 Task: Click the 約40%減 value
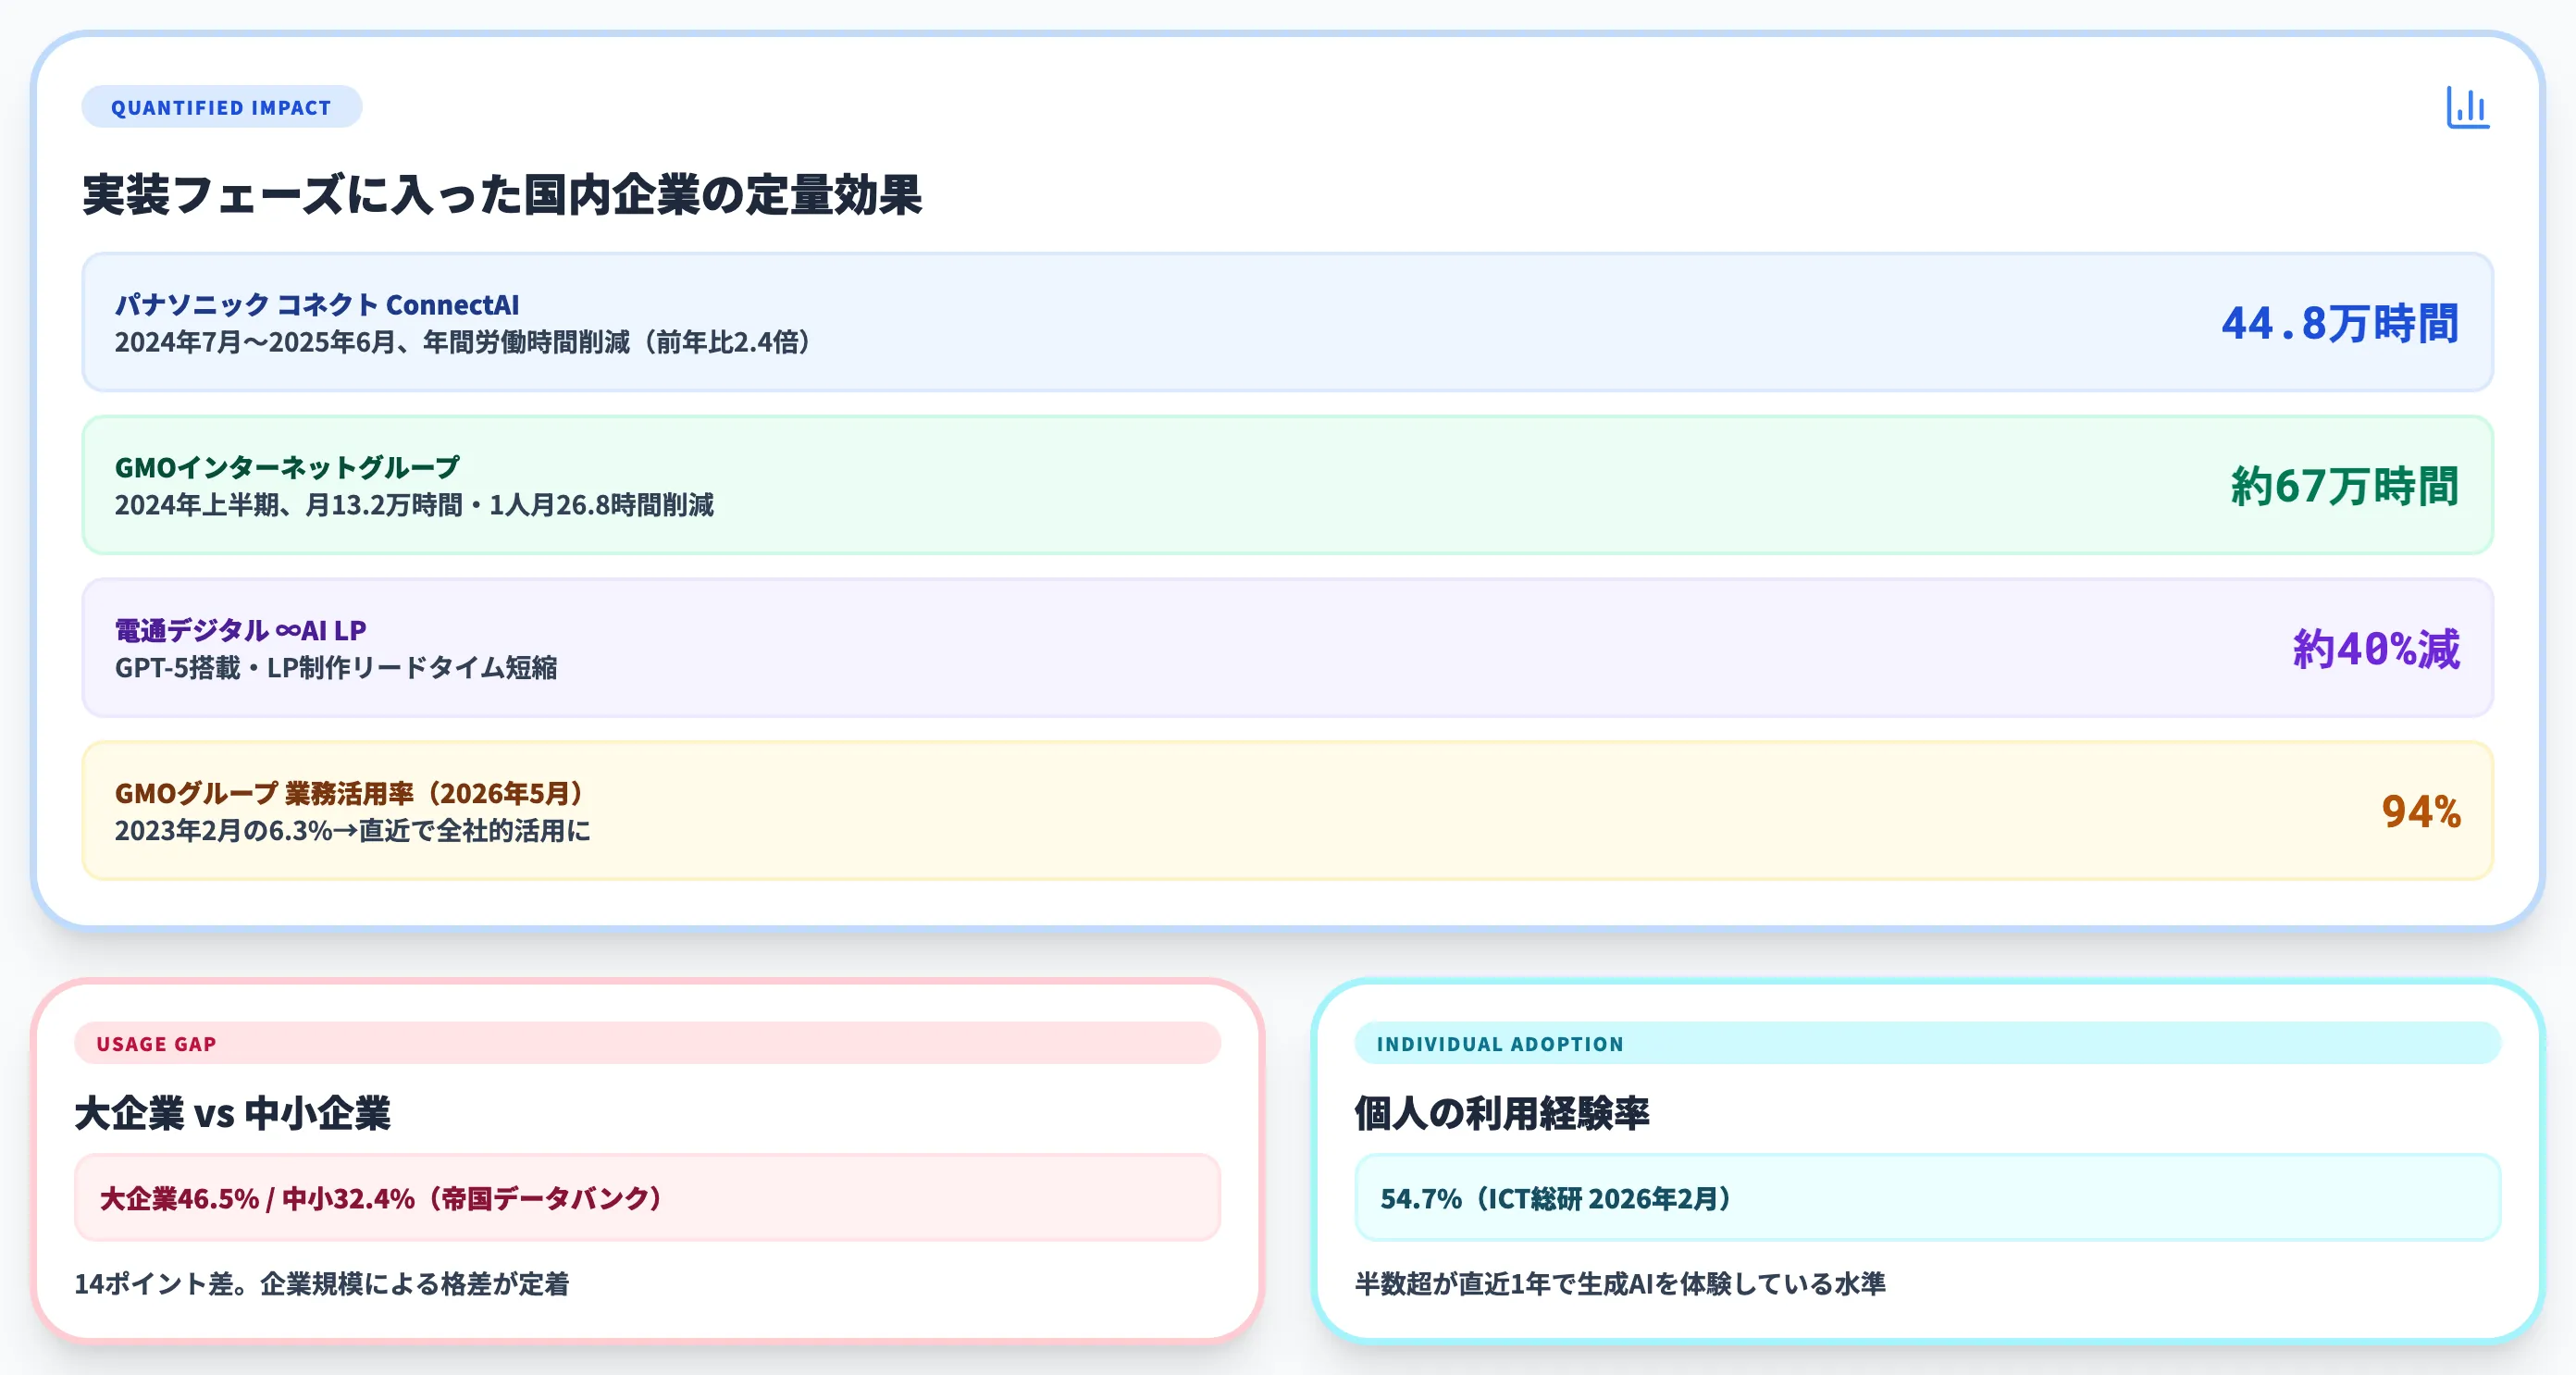pos(2376,649)
